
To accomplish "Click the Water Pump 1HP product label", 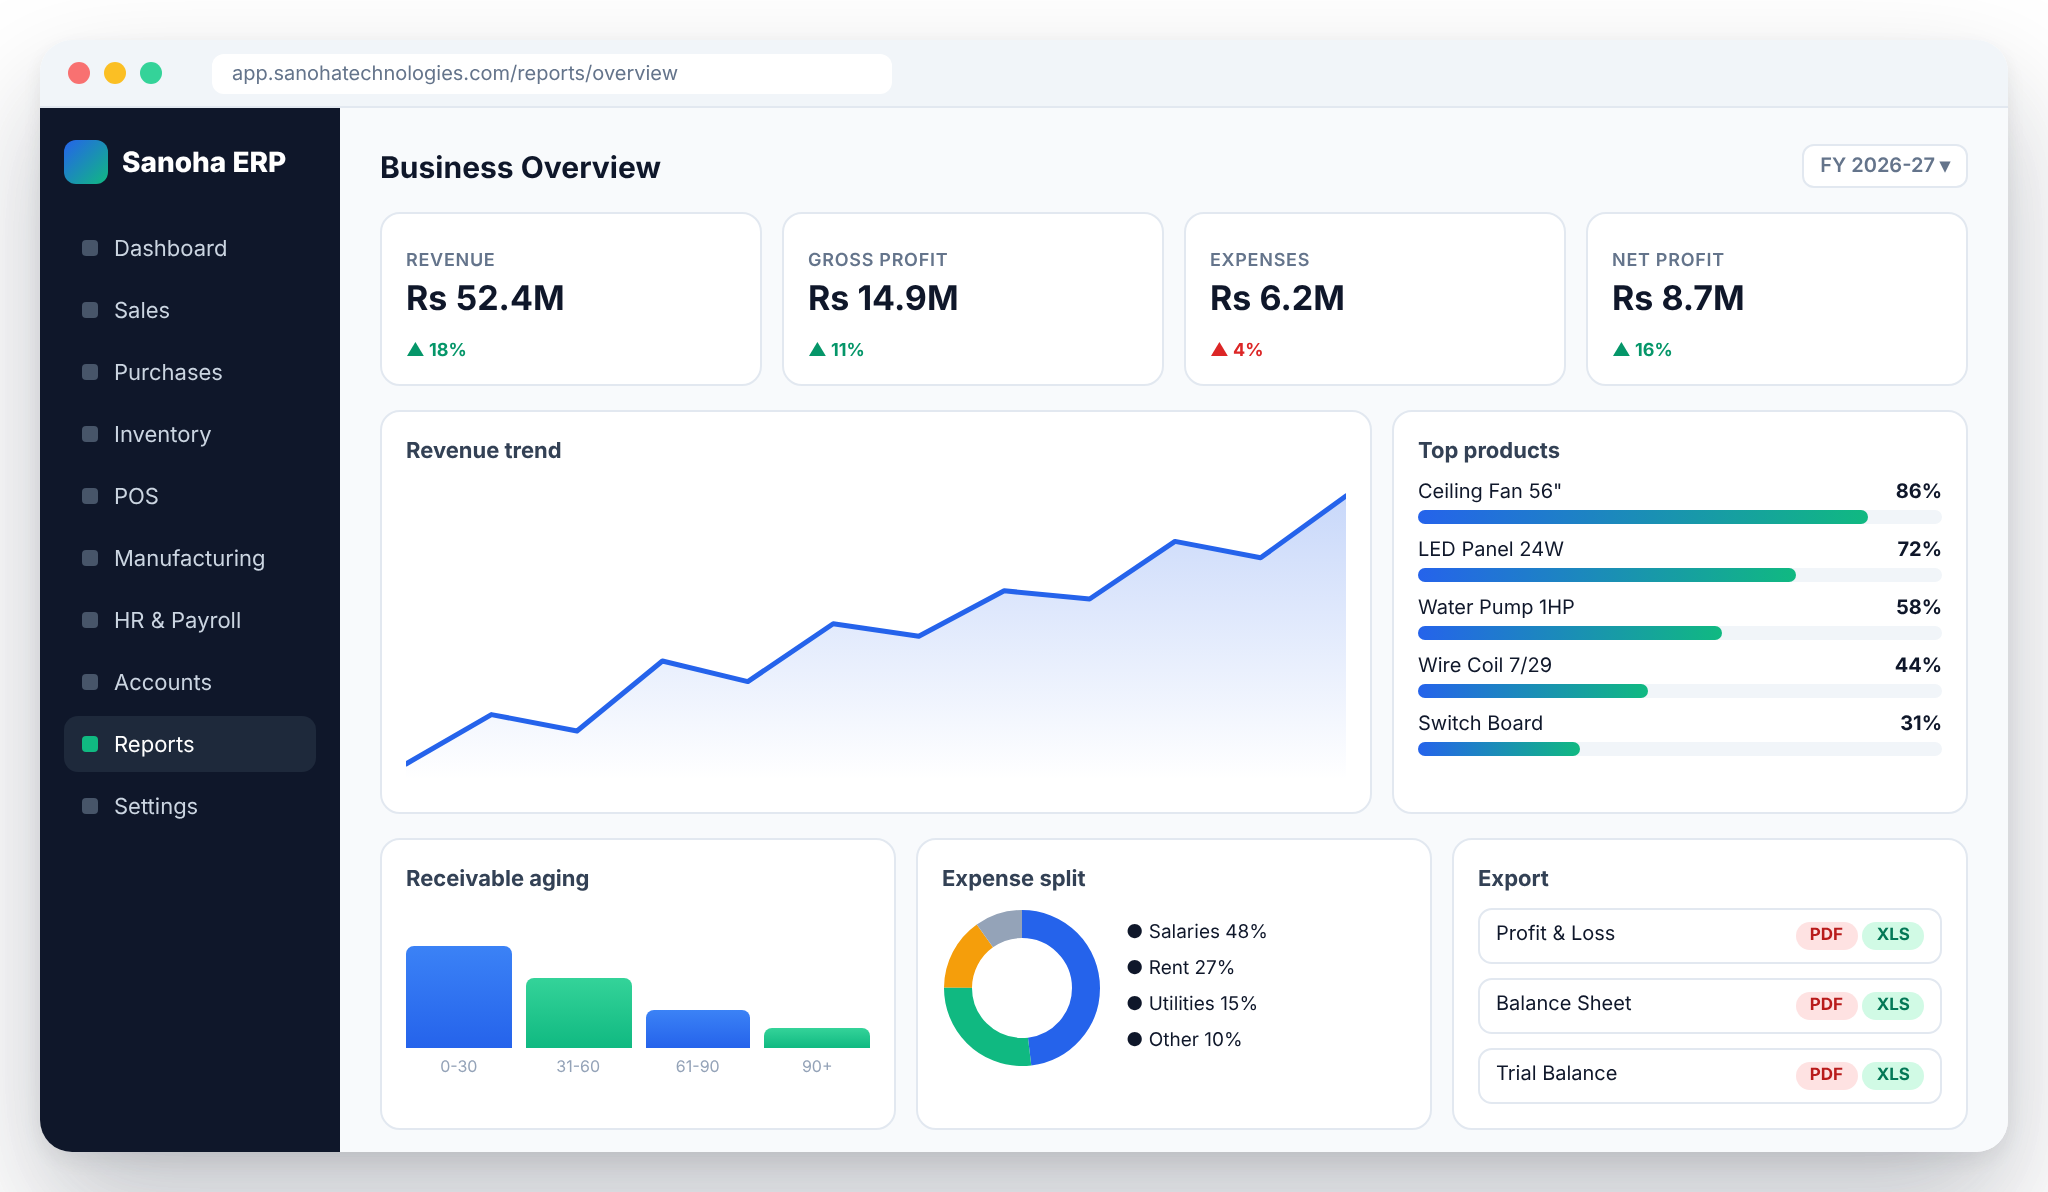I will (x=1496, y=607).
